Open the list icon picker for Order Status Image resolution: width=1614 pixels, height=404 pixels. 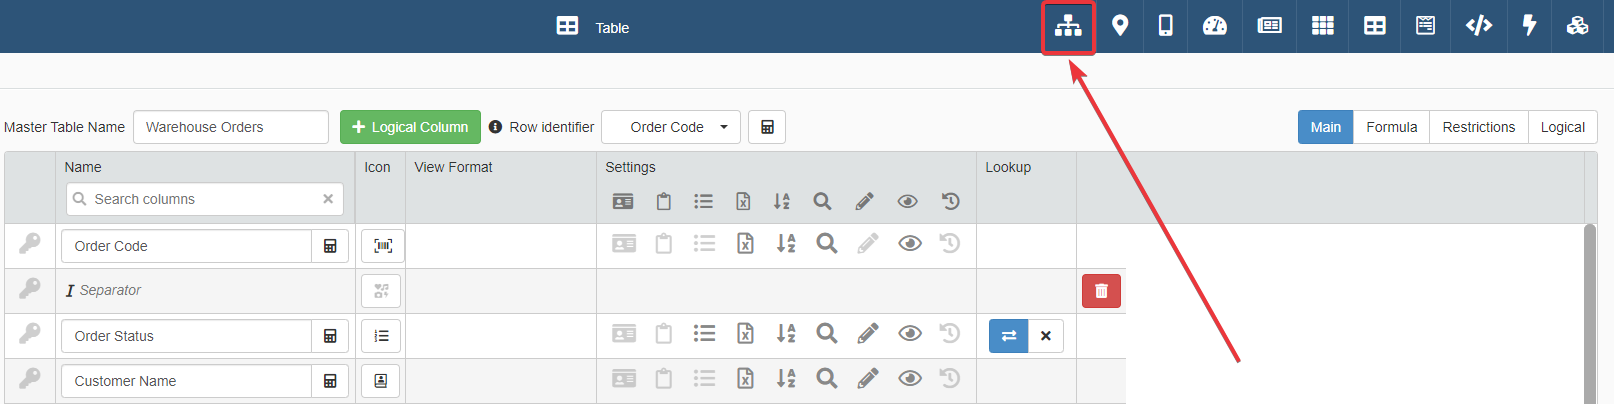381,336
